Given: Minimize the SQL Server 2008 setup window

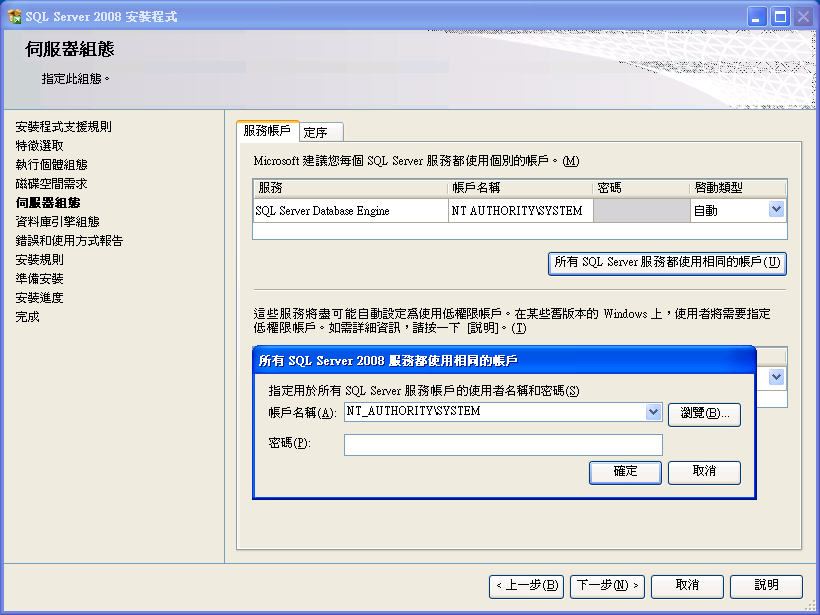Looking at the screenshot, I should [x=756, y=17].
